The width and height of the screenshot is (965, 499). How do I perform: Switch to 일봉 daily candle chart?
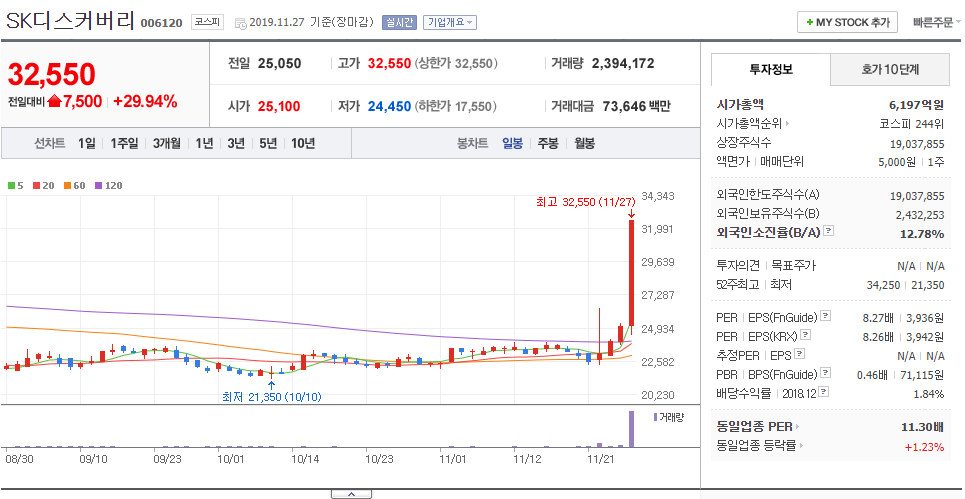pyautogui.click(x=512, y=143)
